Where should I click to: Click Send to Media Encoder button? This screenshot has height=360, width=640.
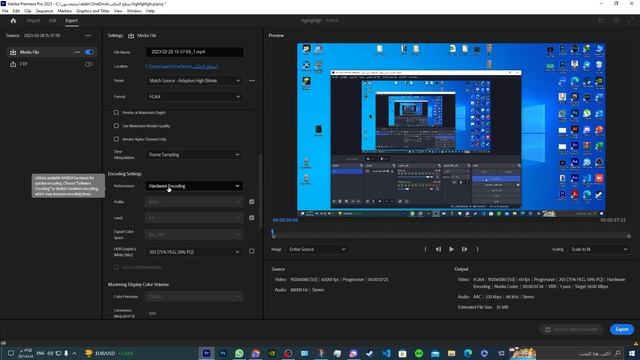point(572,329)
